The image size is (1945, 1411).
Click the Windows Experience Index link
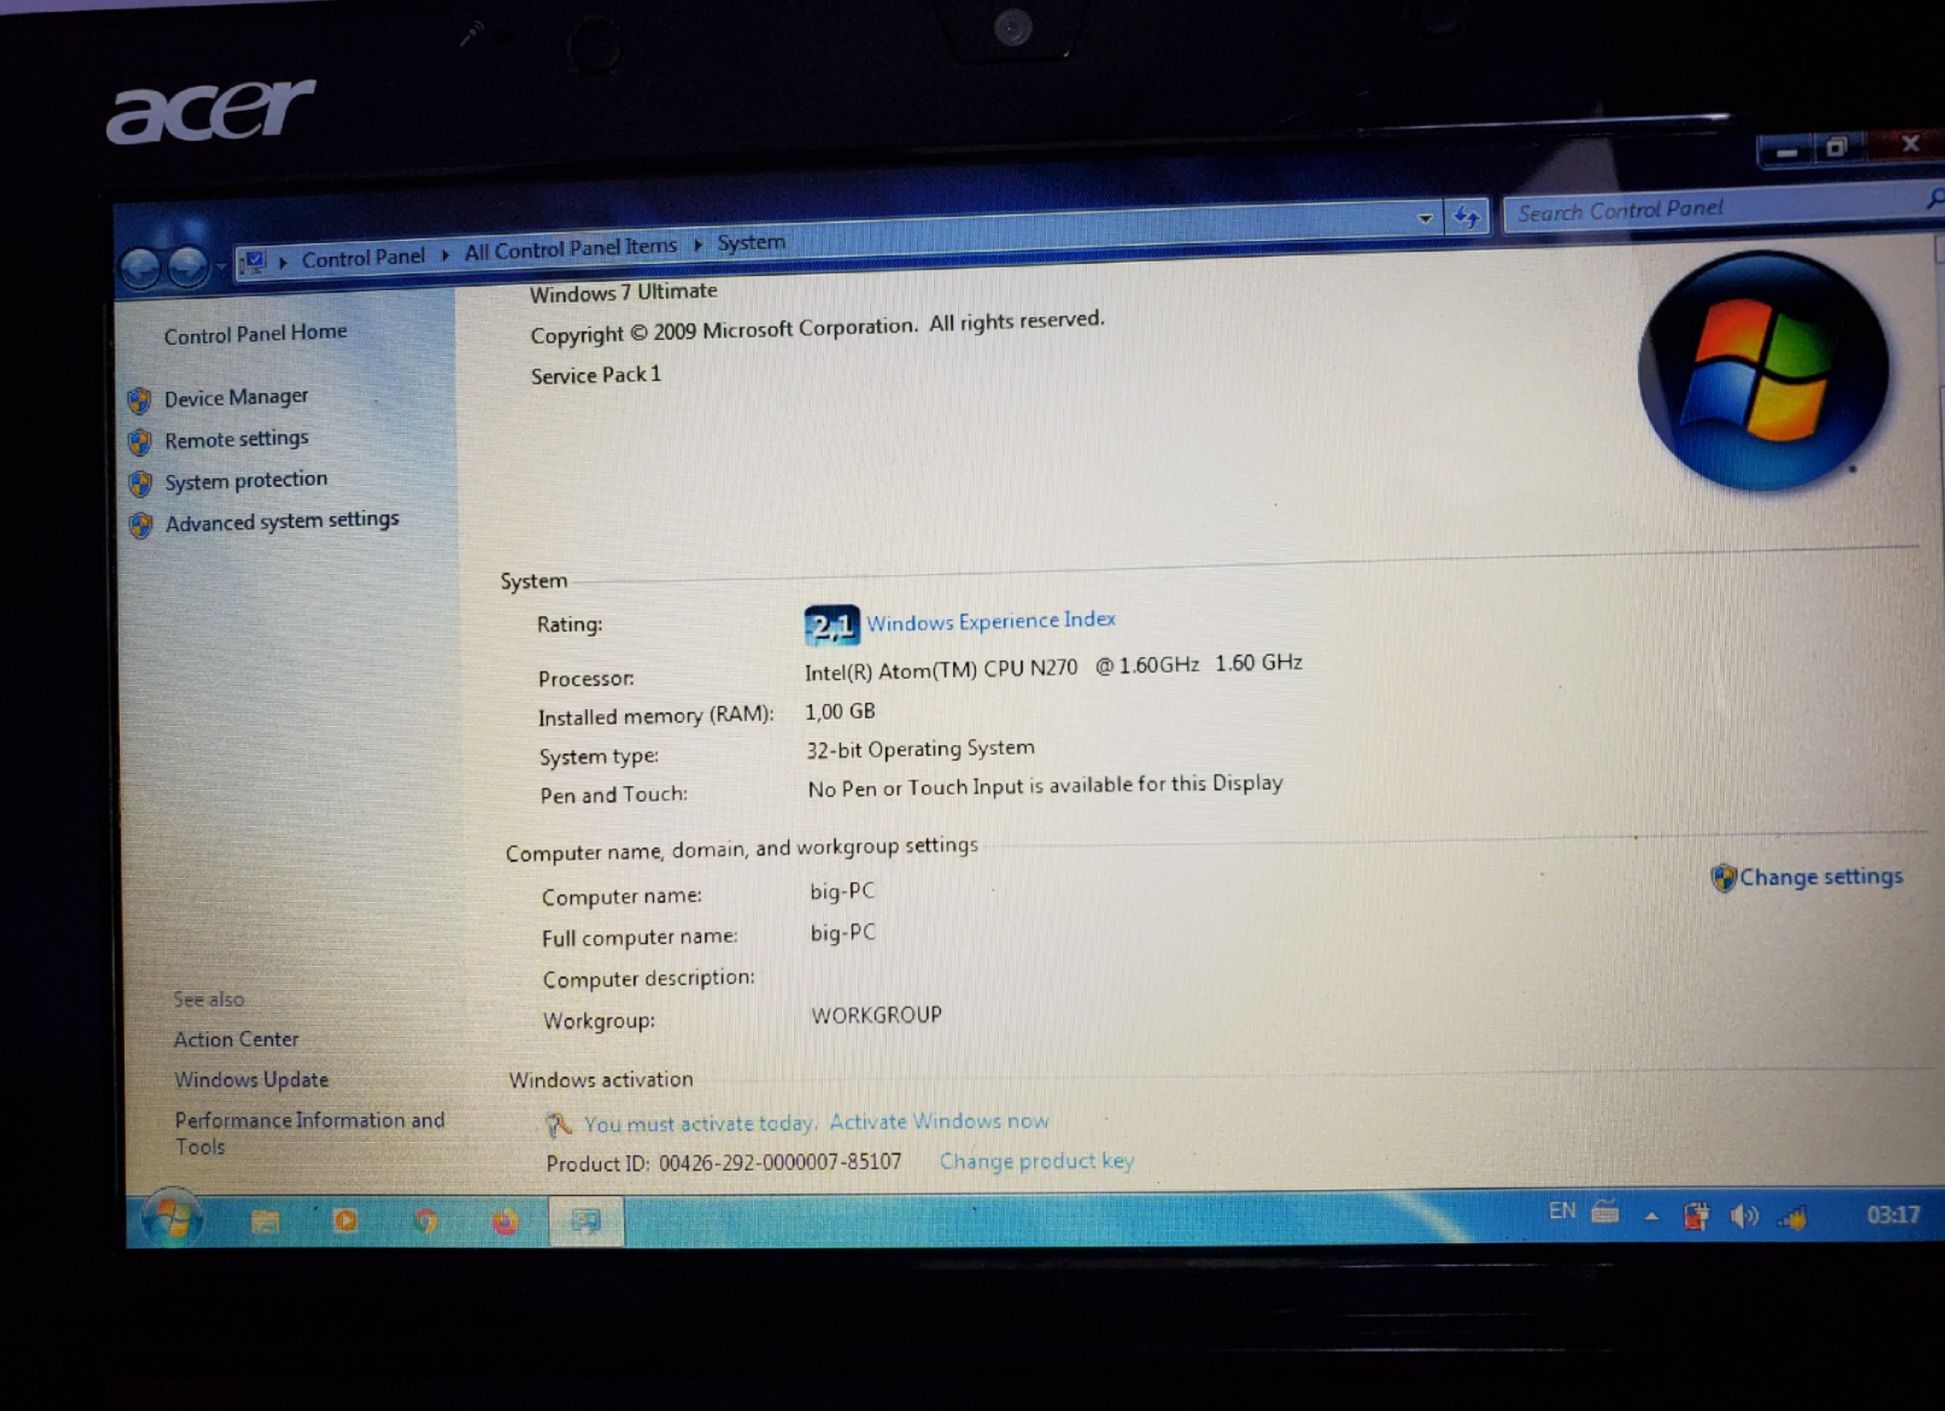coord(990,621)
